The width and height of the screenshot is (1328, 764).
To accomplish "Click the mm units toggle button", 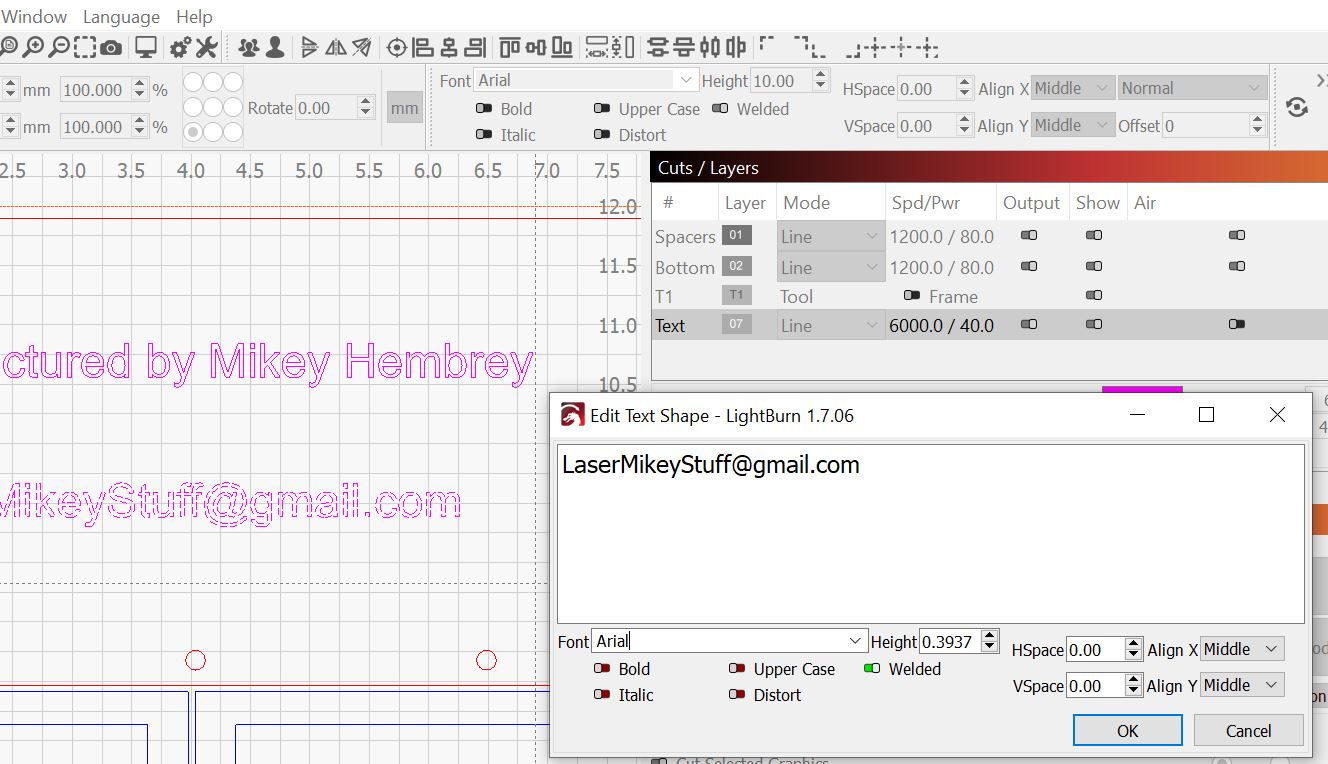I will tap(405, 108).
